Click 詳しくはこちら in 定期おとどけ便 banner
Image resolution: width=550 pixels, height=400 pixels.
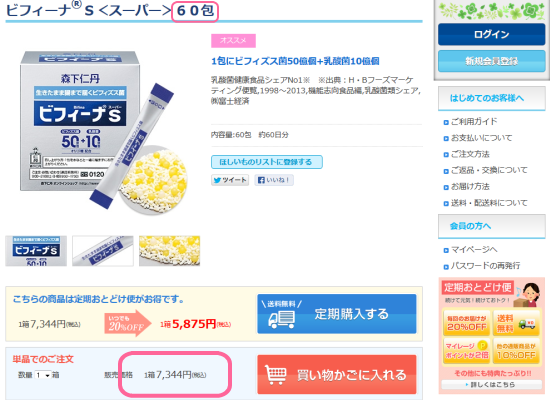(491, 385)
